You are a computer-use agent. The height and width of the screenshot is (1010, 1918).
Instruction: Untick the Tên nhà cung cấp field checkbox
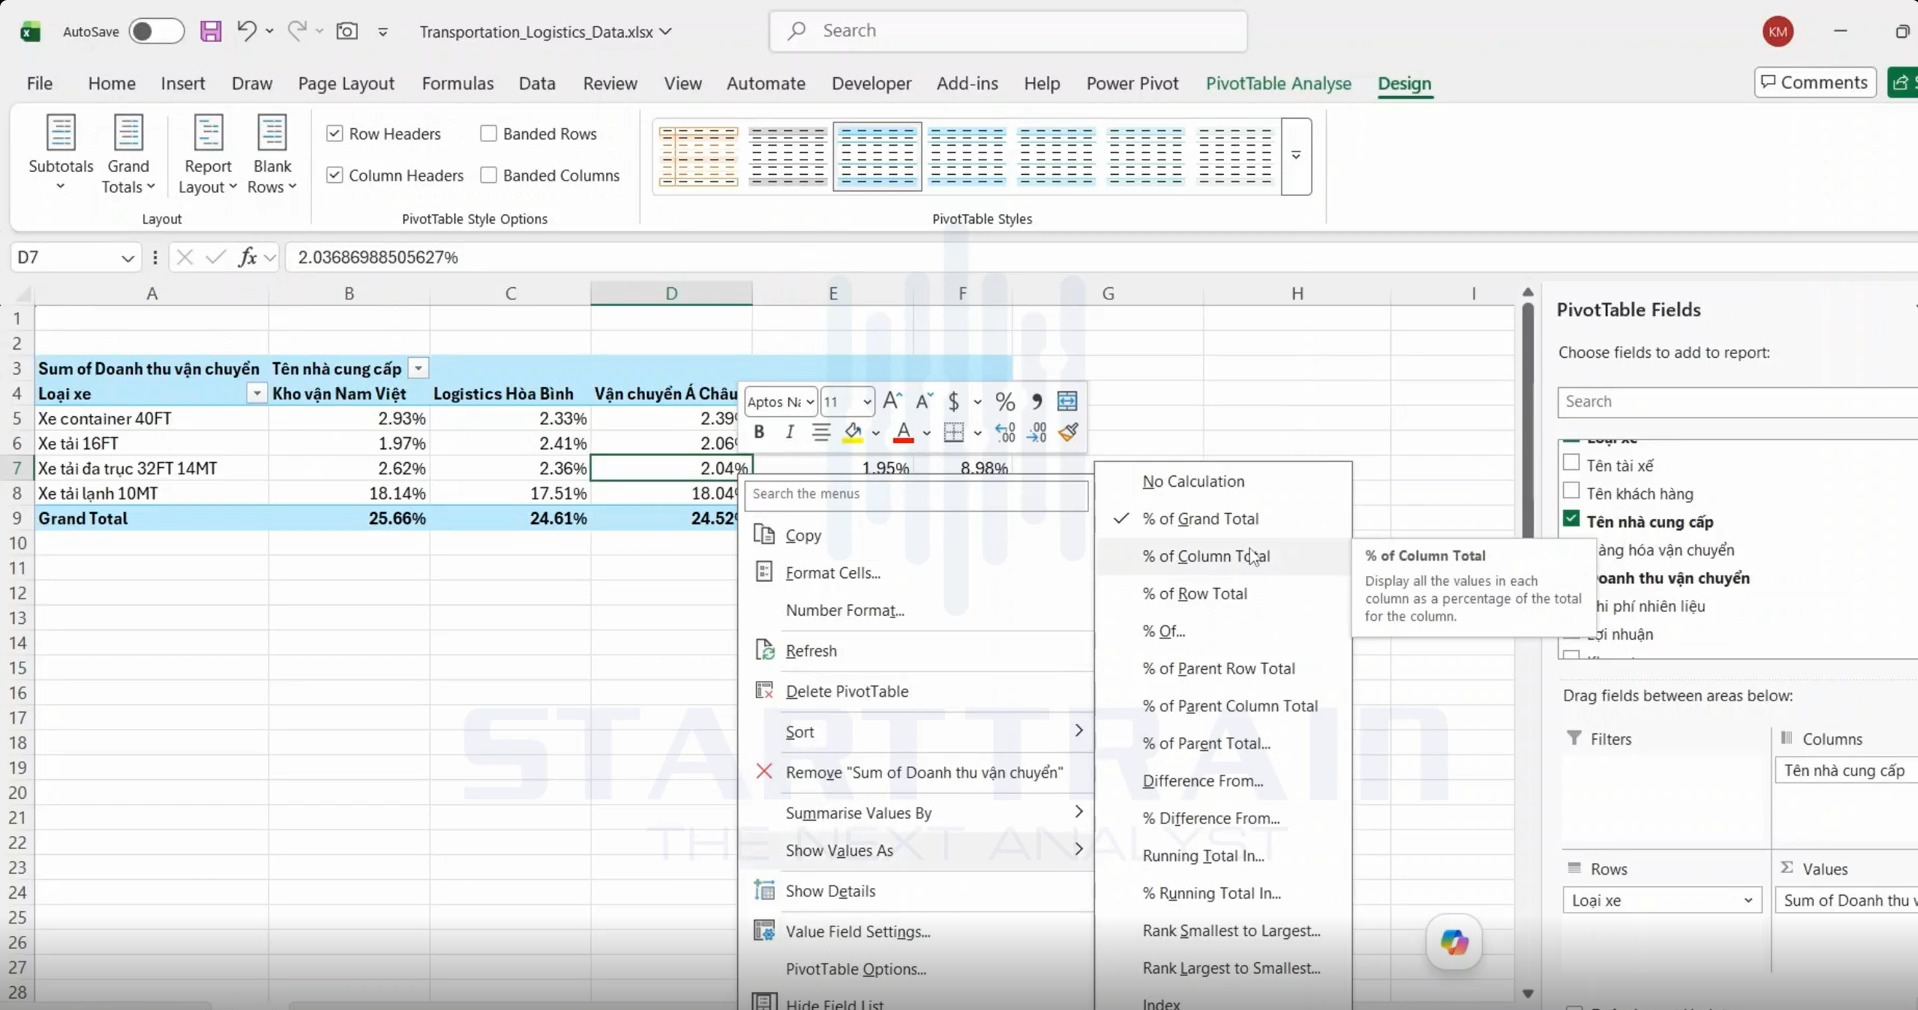coord(1572,520)
